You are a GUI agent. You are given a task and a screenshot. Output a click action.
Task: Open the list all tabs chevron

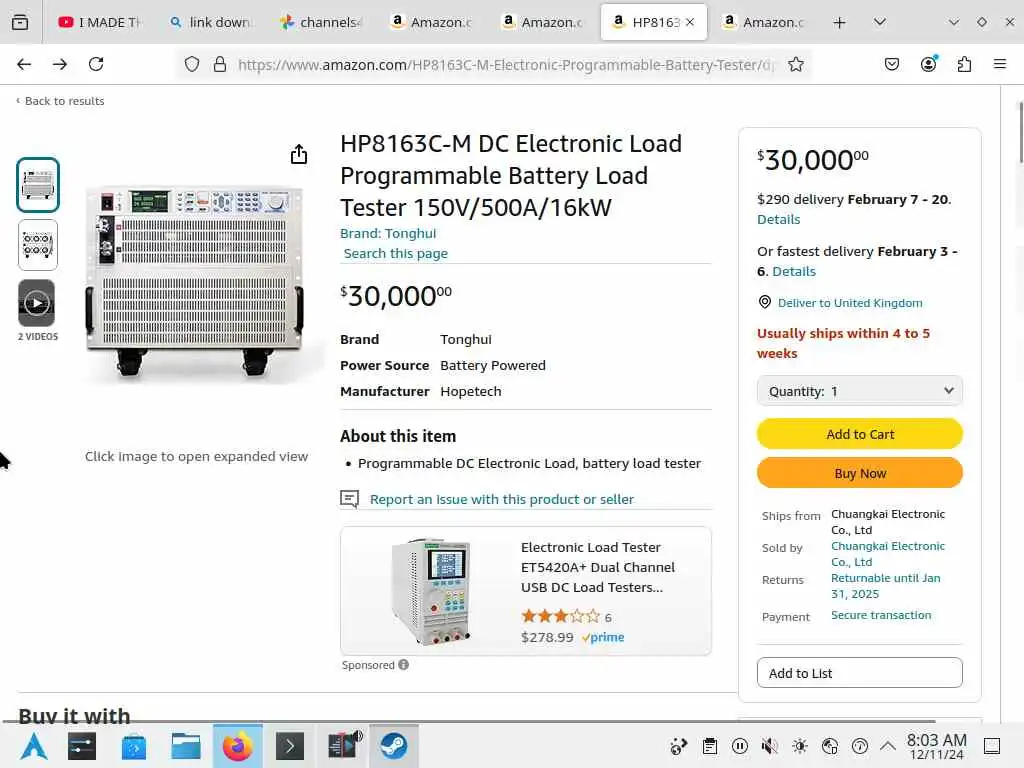click(x=879, y=22)
